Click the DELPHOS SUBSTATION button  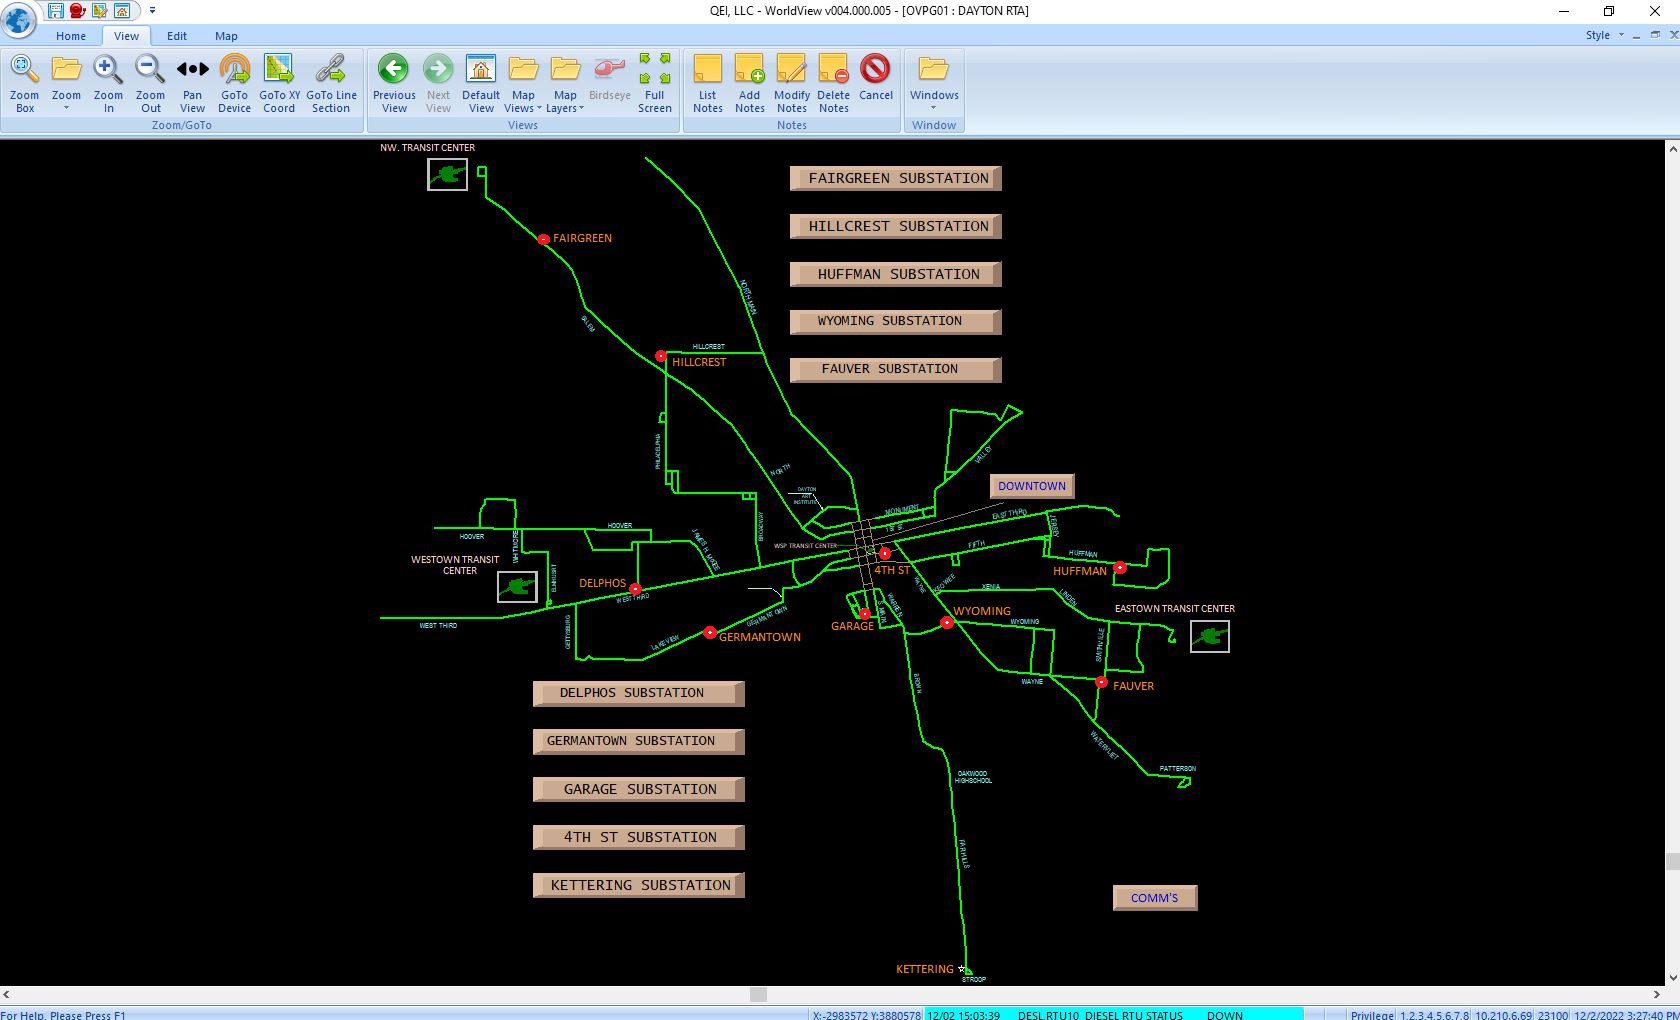639,693
